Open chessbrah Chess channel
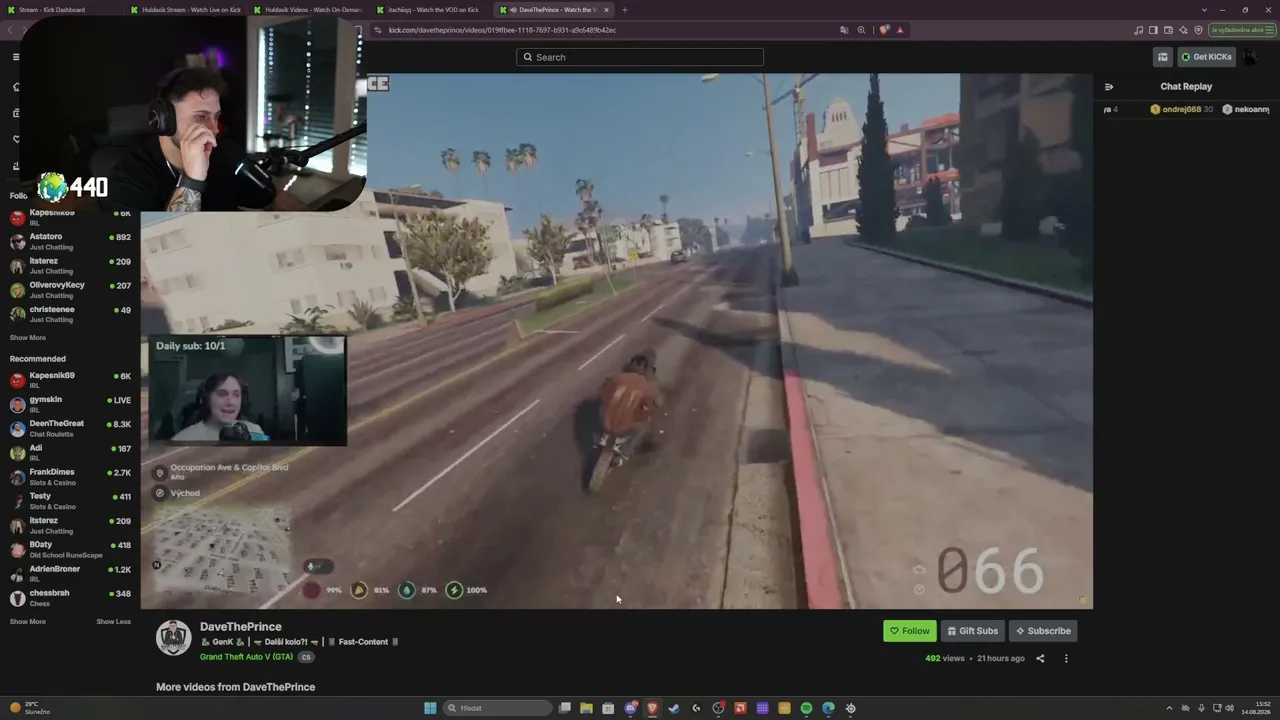The height and width of the screenshot is (720, 1280). (70, 598)
